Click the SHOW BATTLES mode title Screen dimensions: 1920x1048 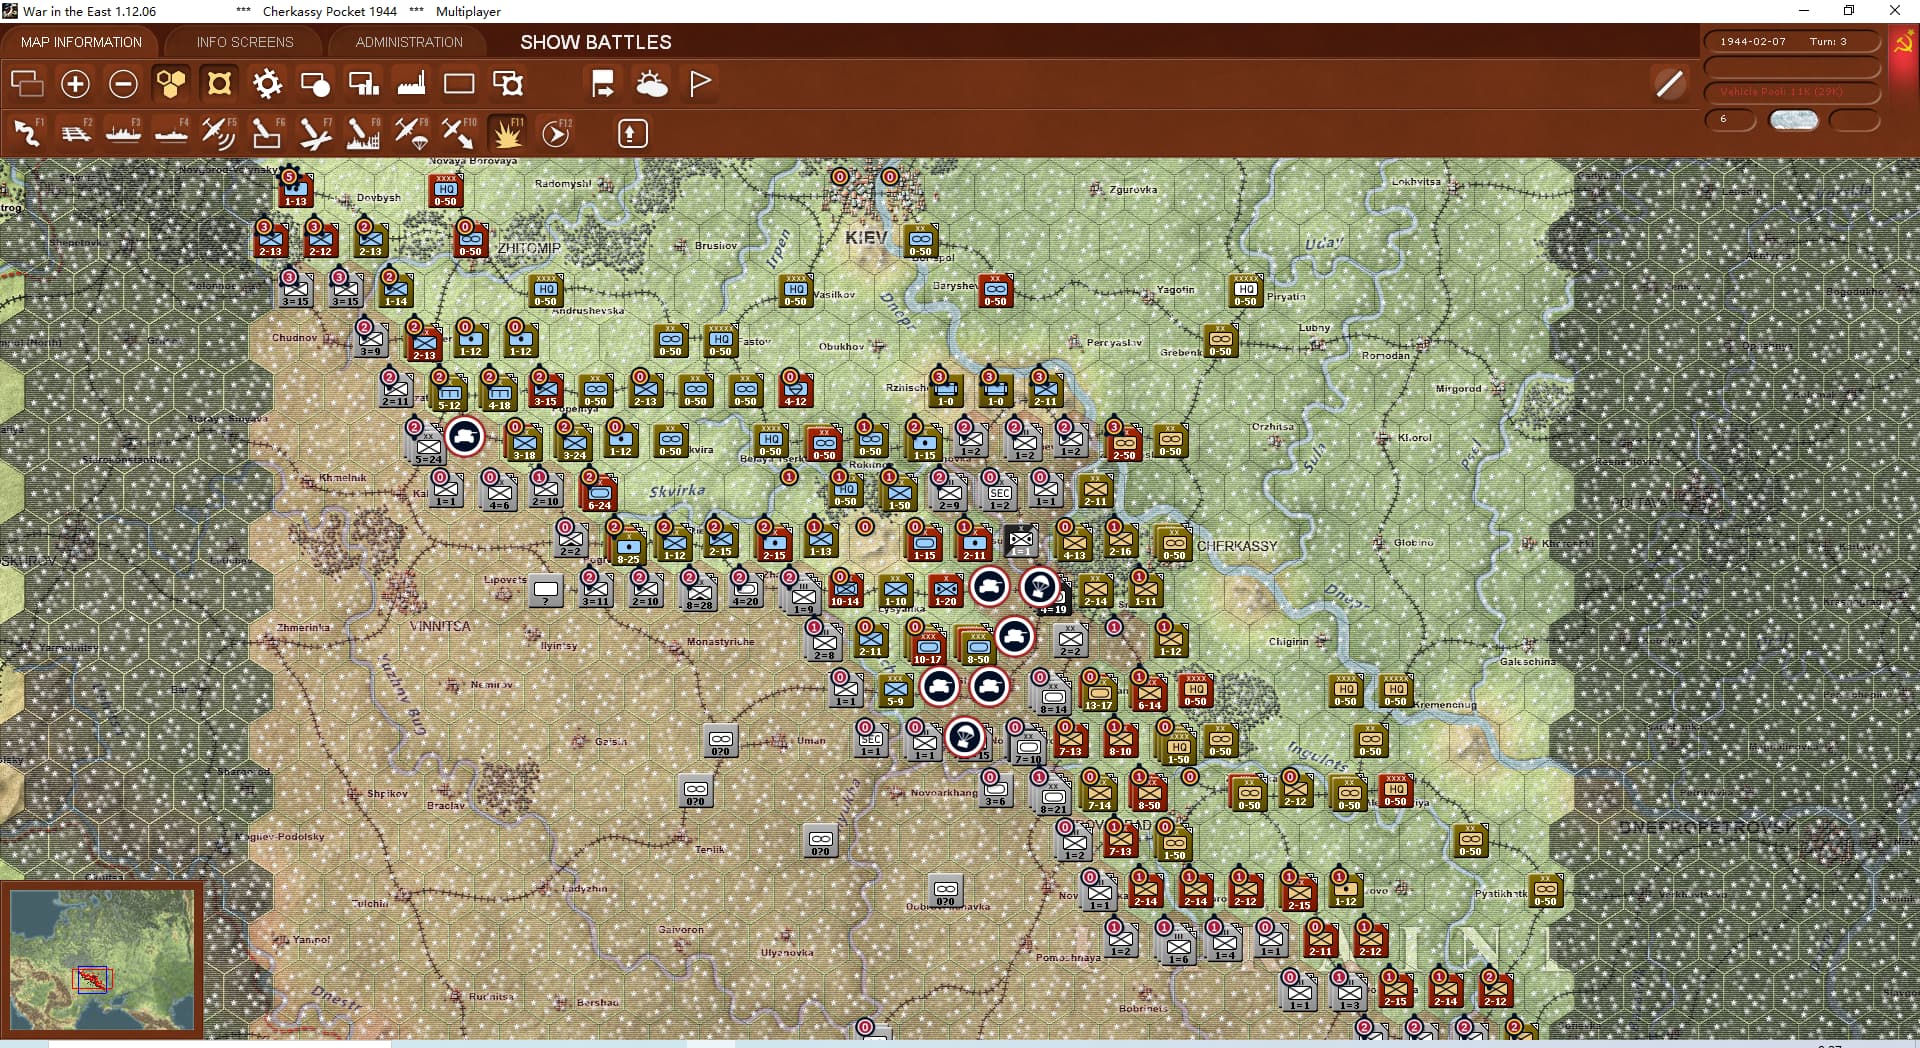coord(595,42)
